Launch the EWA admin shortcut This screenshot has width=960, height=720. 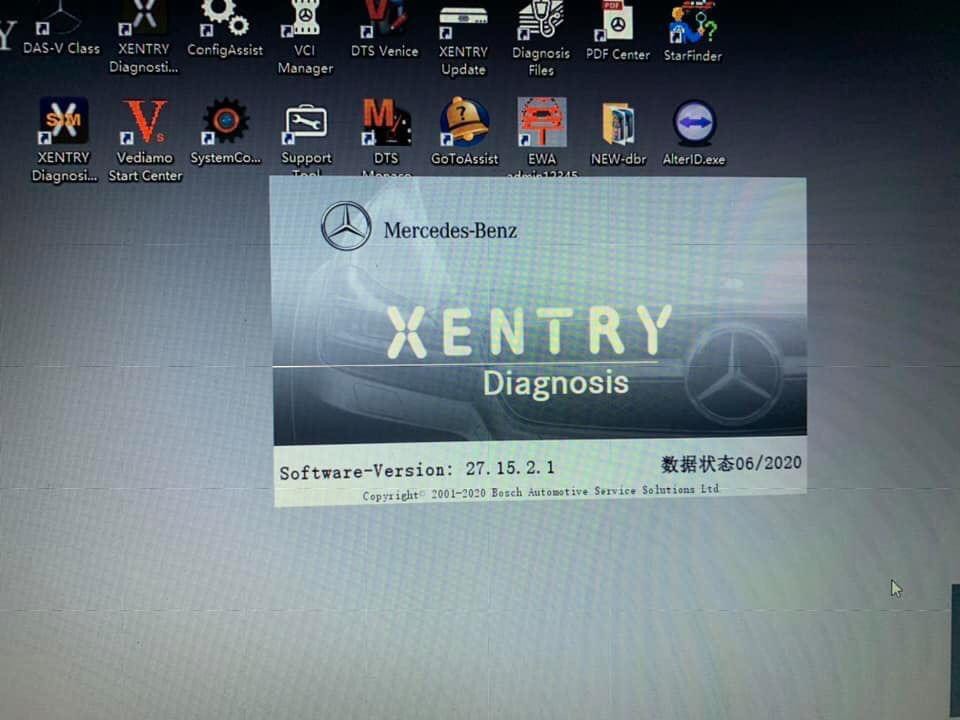point(542,138)
